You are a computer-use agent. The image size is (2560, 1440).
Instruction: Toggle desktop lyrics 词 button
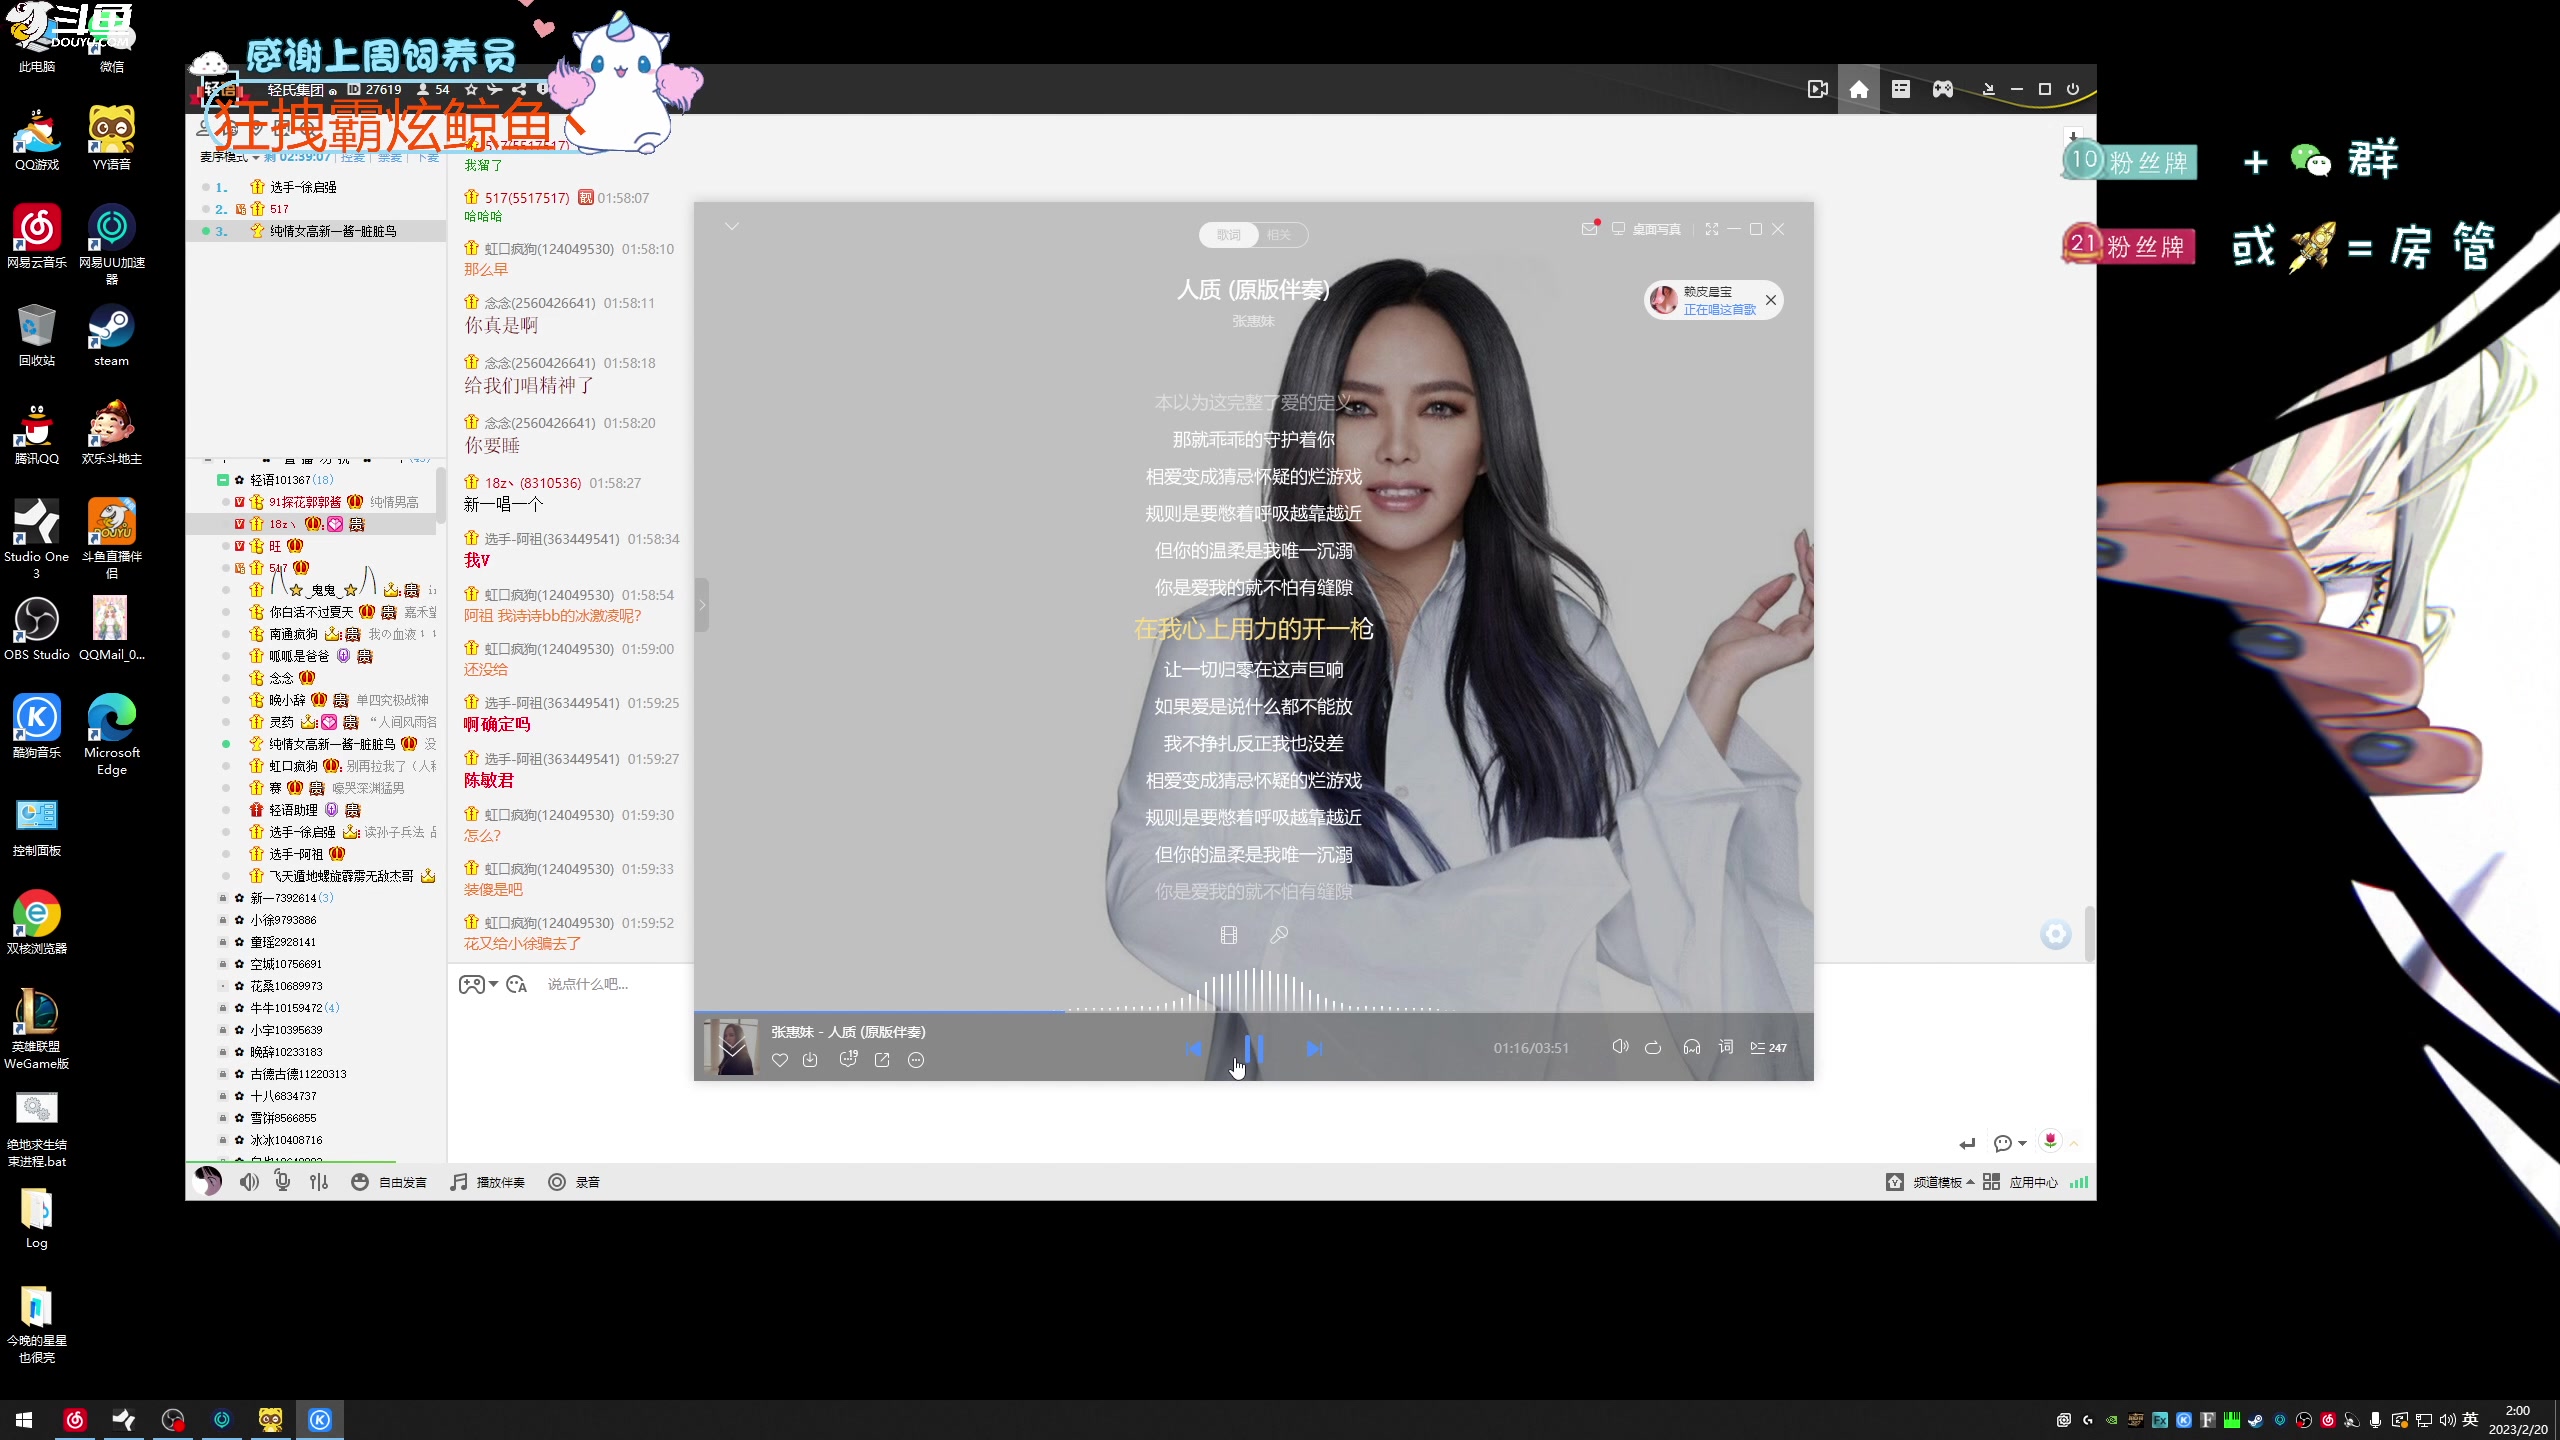point(1726,1047)
